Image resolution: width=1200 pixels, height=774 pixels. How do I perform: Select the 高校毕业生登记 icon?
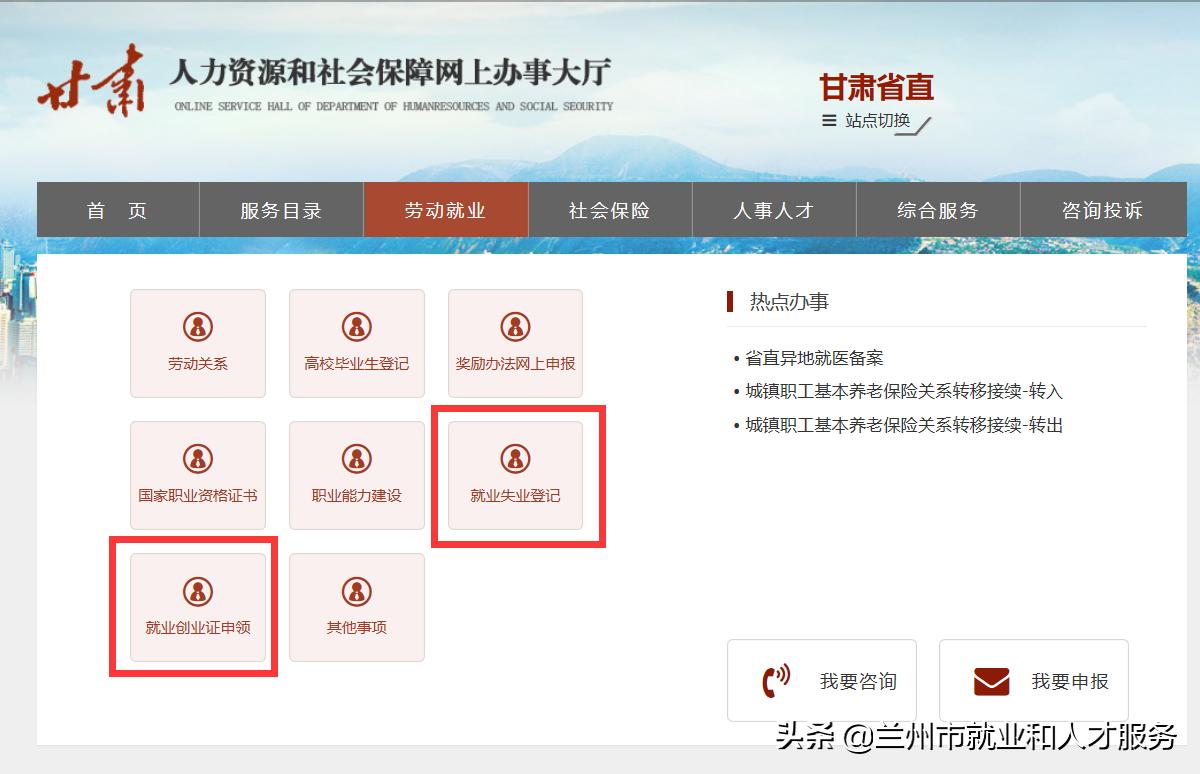356,343
